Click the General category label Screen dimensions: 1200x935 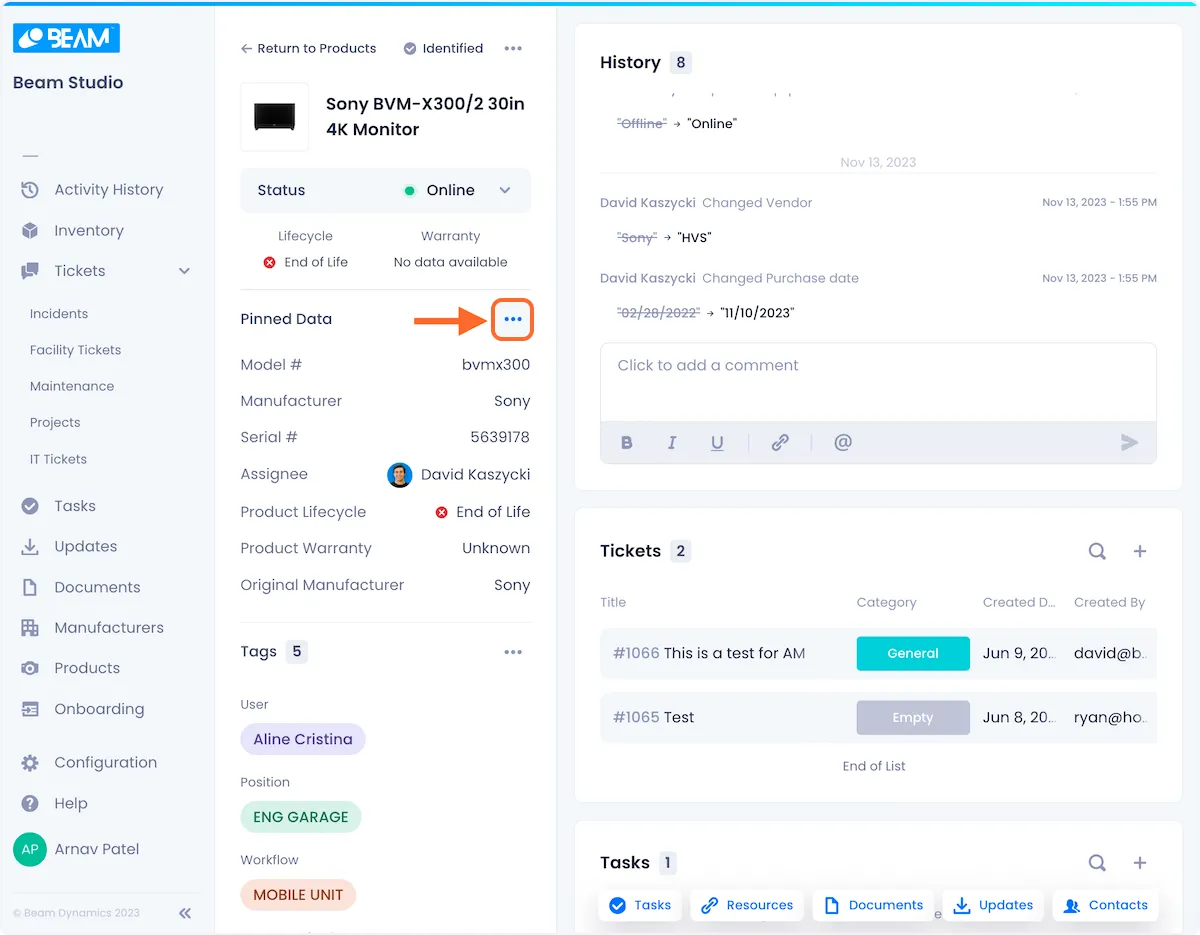(x=913, y=653)
